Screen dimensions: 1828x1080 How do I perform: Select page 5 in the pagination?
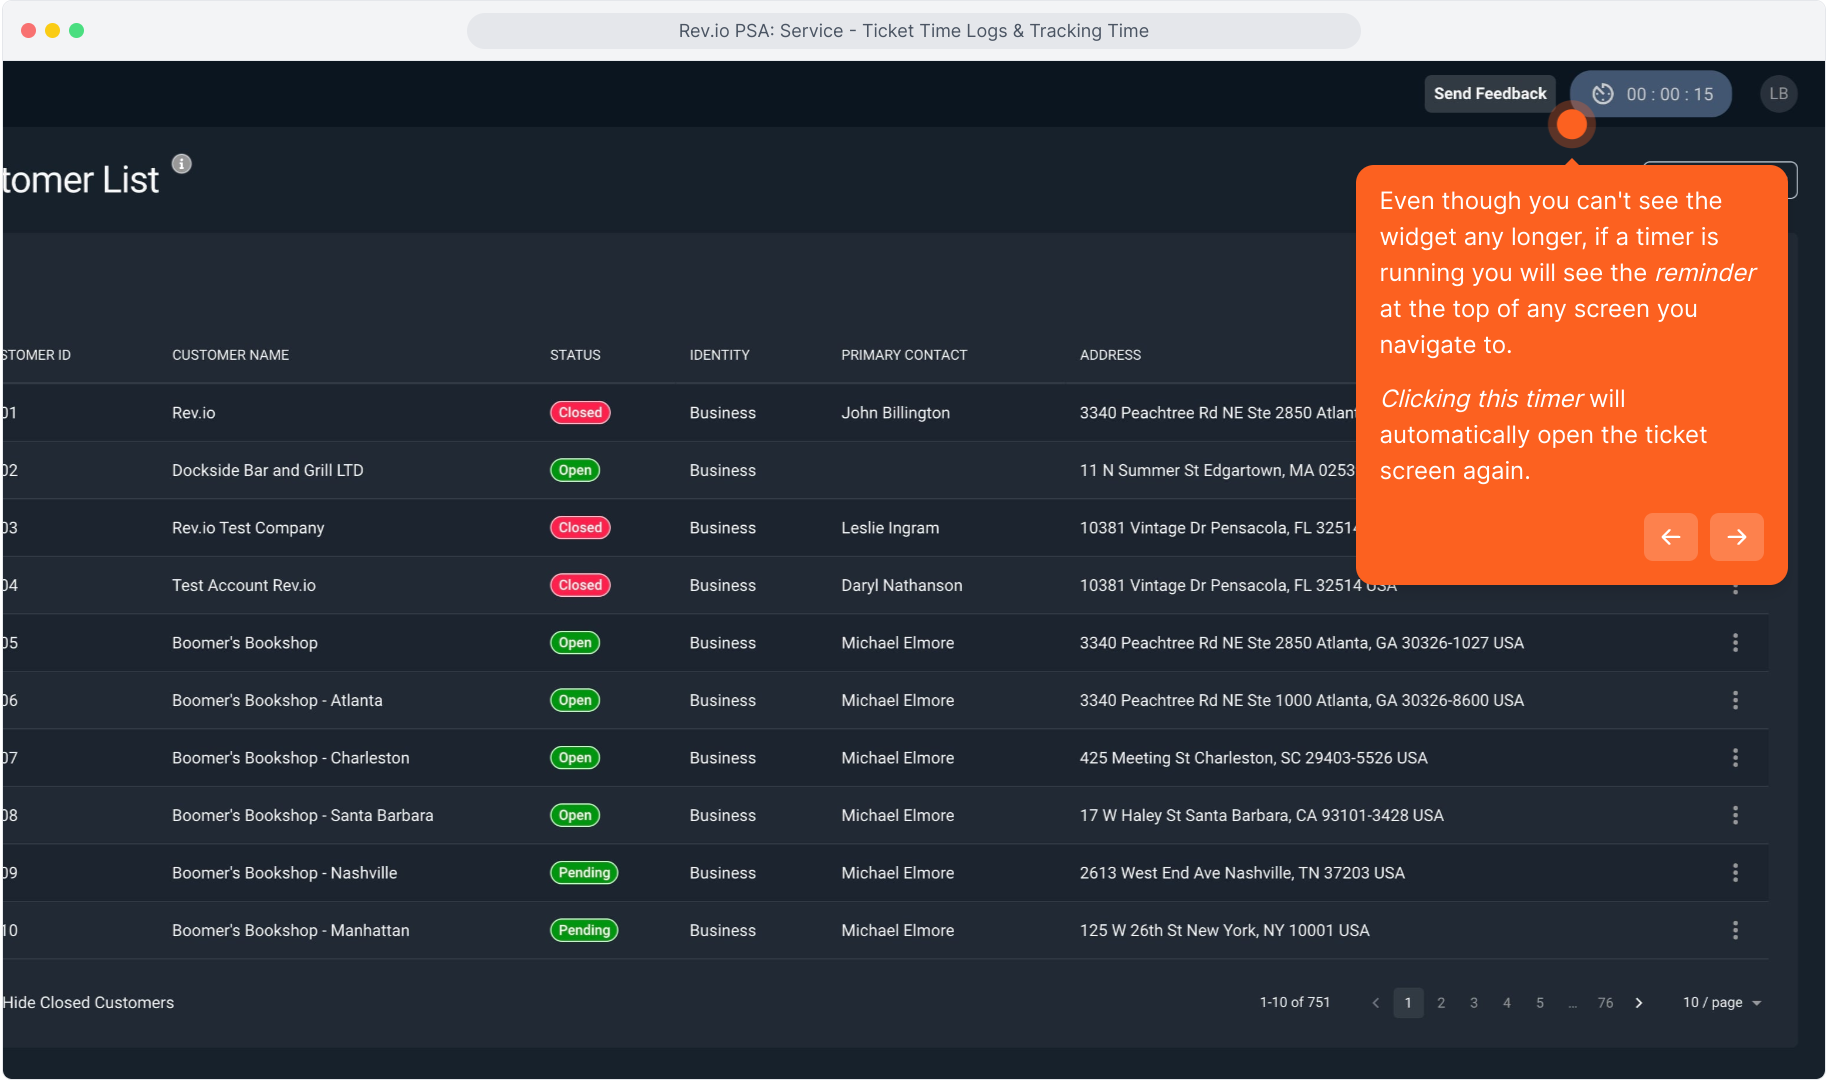pyautogui.click(x=1540, y=1002)
